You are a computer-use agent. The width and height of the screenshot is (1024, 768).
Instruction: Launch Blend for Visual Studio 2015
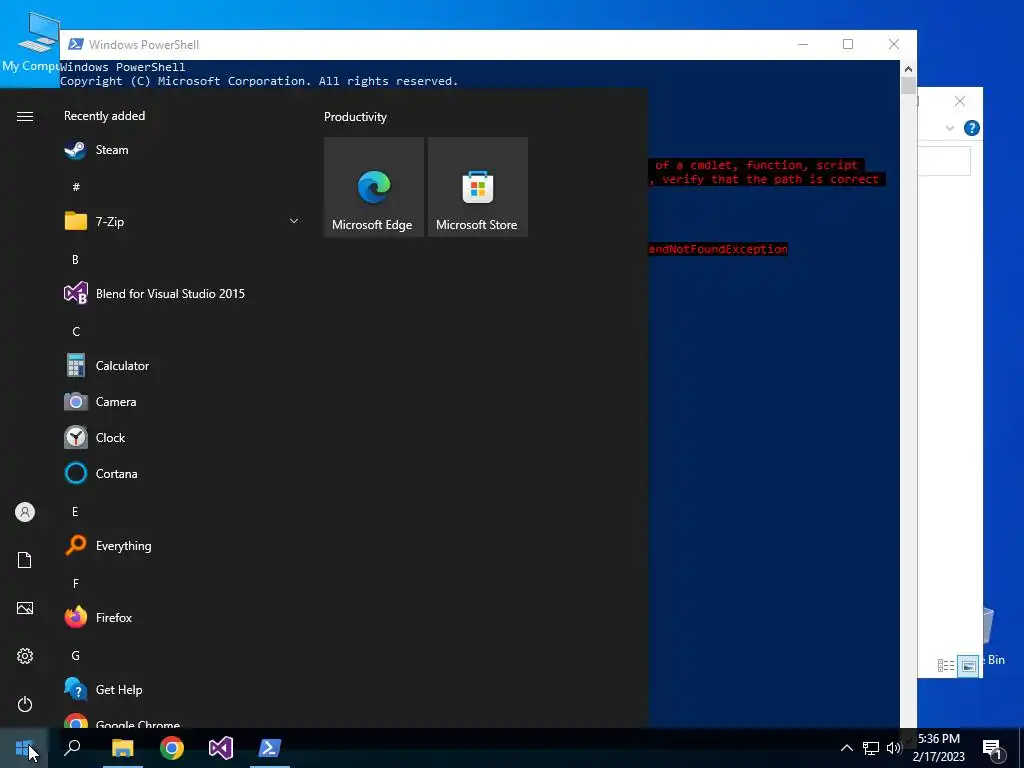tap(182, 294)
